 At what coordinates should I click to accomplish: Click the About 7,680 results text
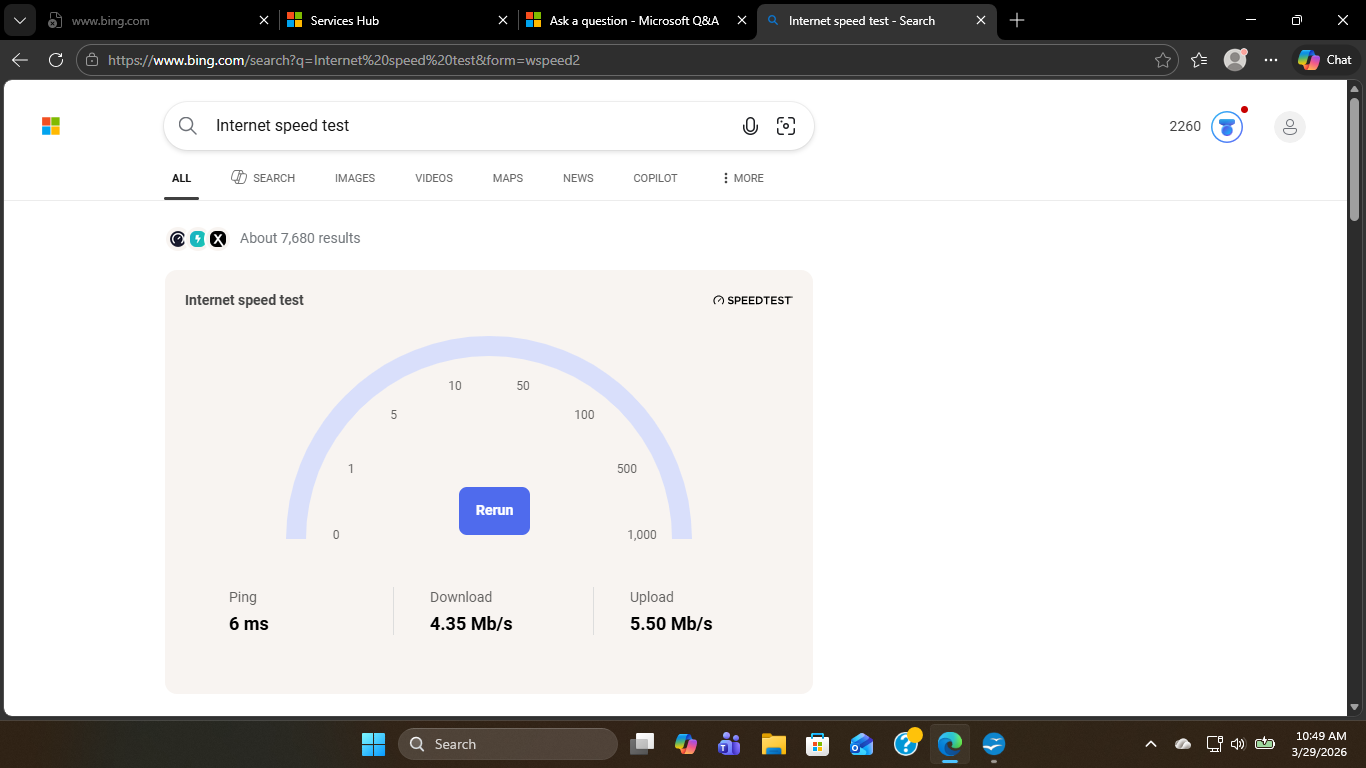tap(300, 238)
